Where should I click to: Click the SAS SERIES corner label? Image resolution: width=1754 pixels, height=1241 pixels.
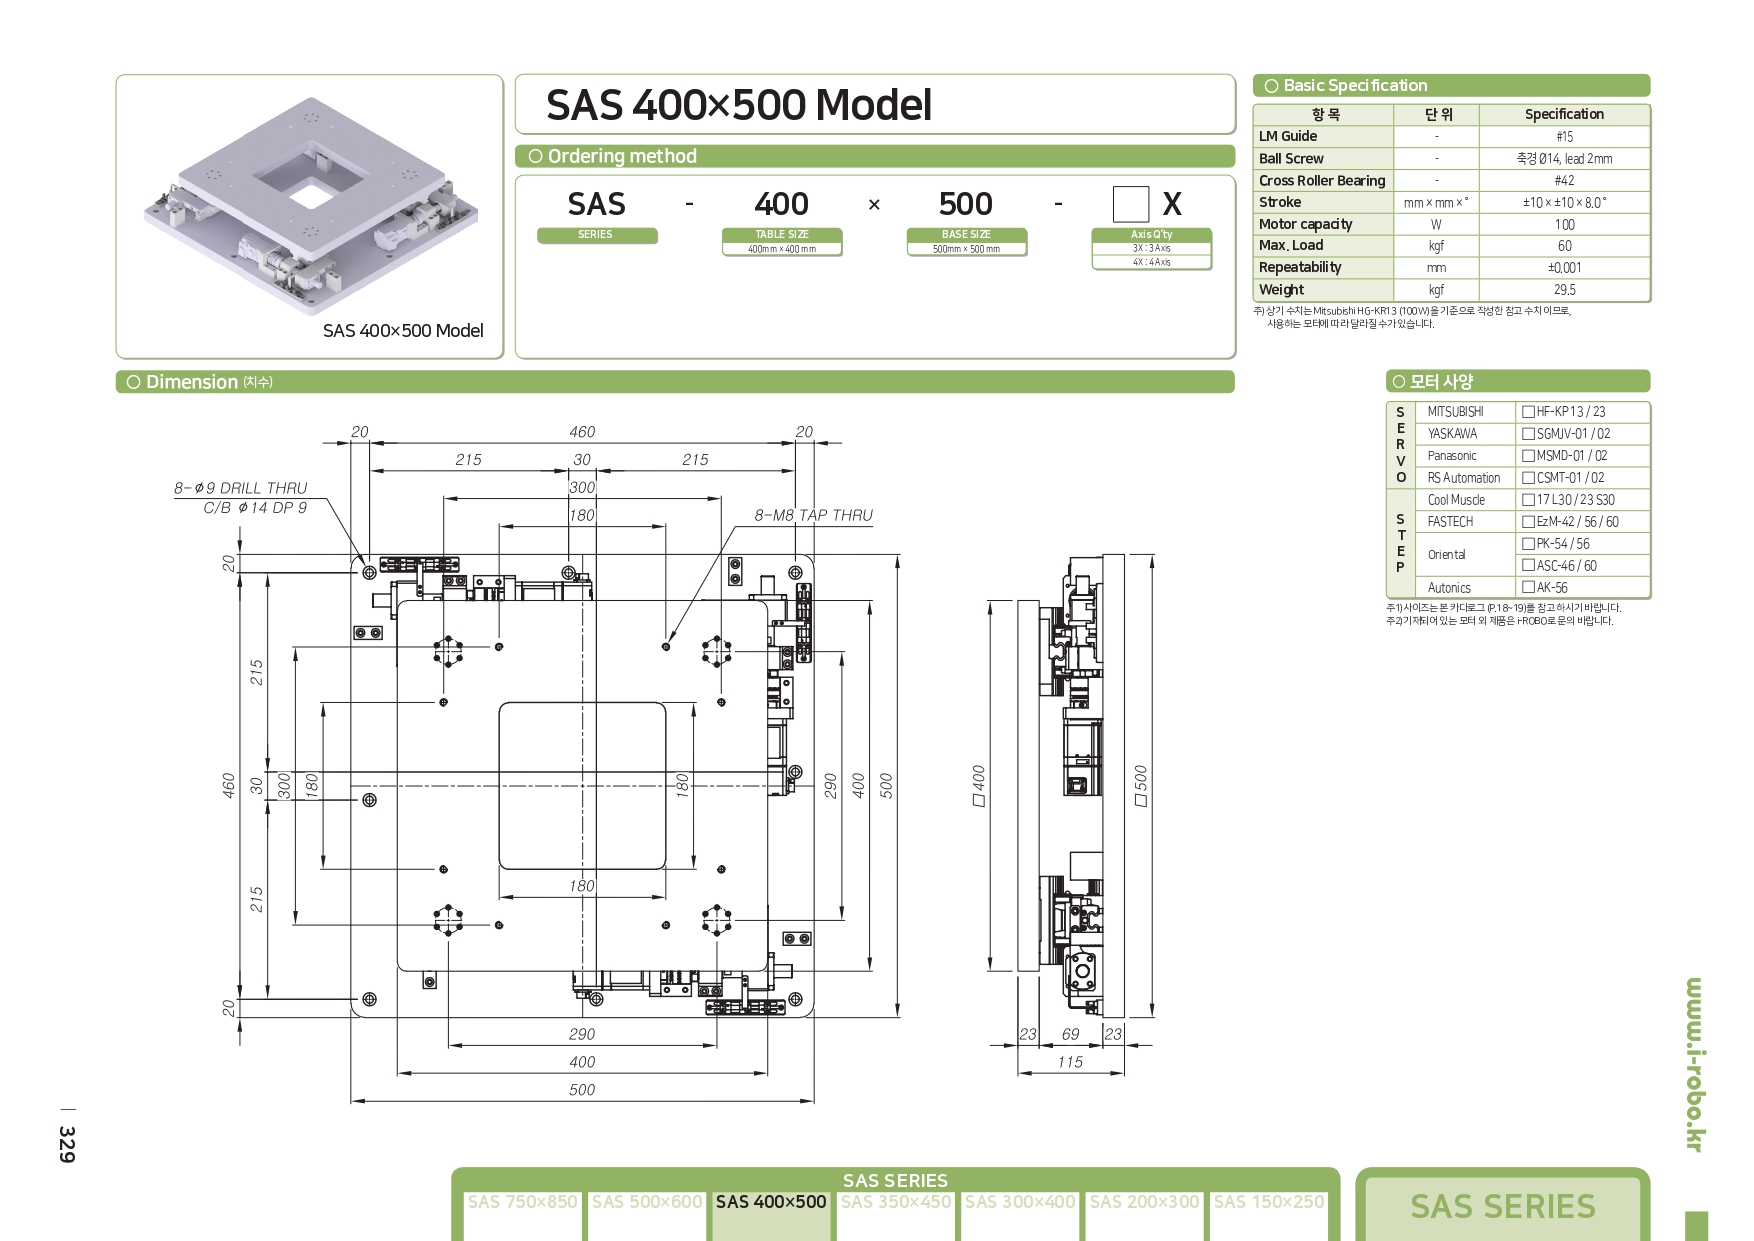pyautogui.click(x=1503, y=1207)
